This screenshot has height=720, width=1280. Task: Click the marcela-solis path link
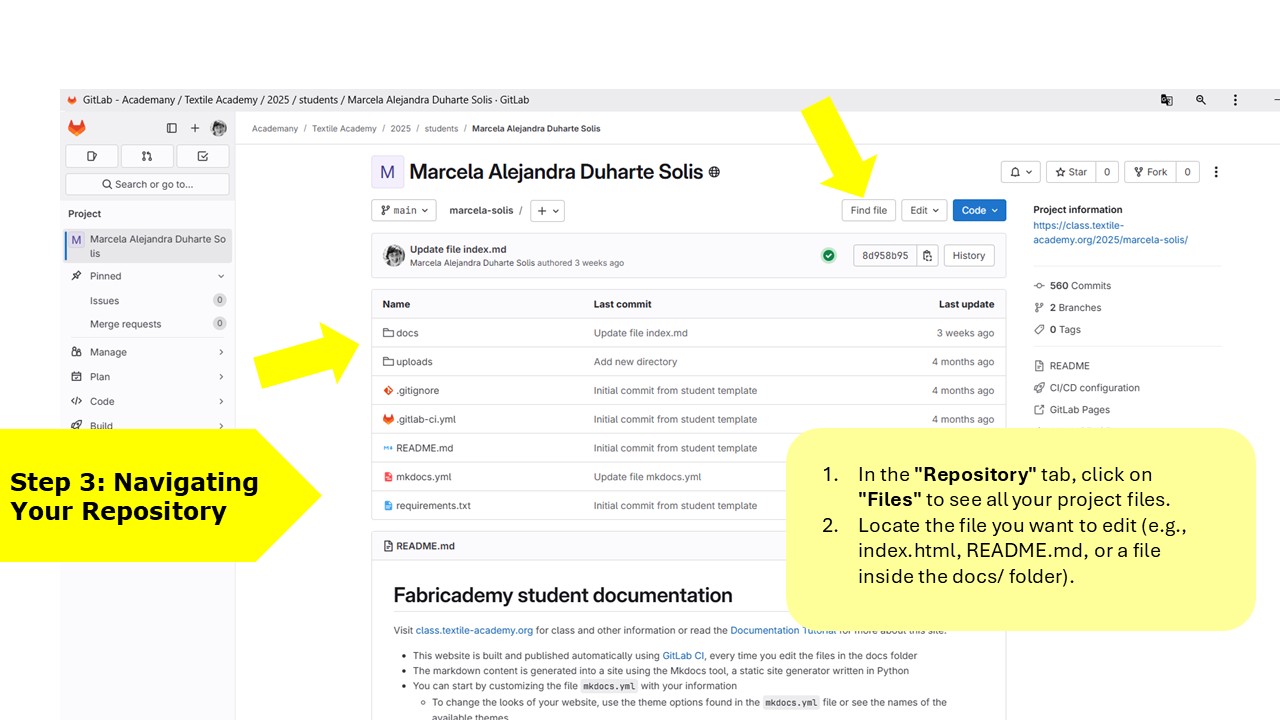[481, 210]
